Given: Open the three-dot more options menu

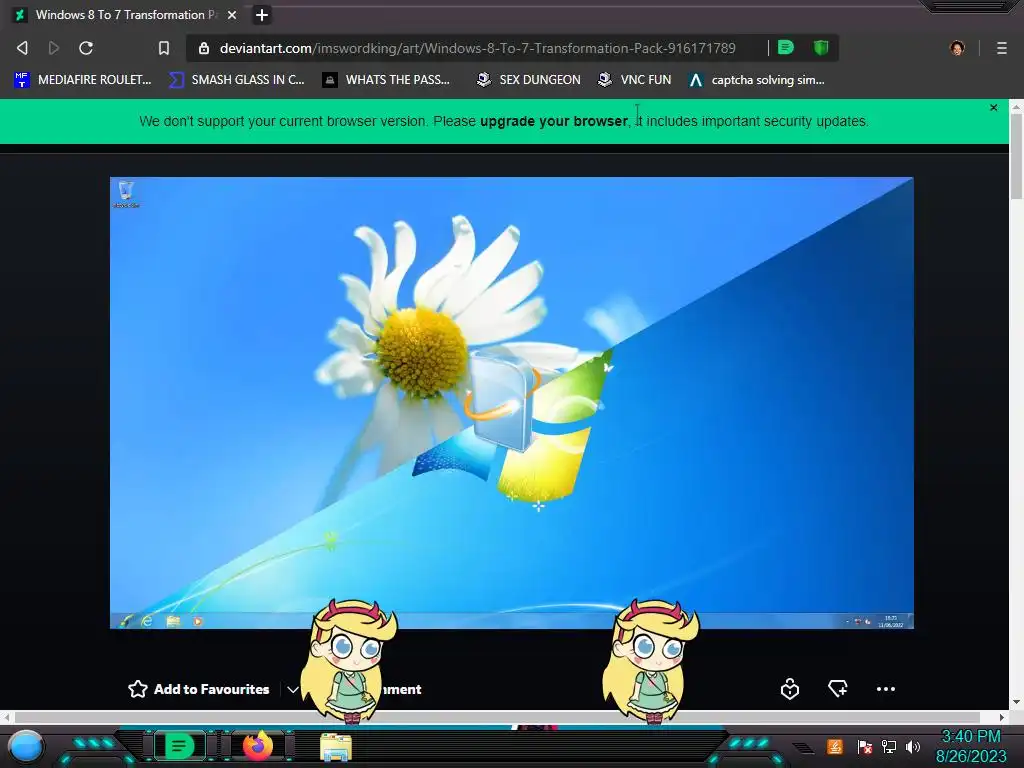Looking at the screenshot, I should pyautogui.click(x=886, y=689).
